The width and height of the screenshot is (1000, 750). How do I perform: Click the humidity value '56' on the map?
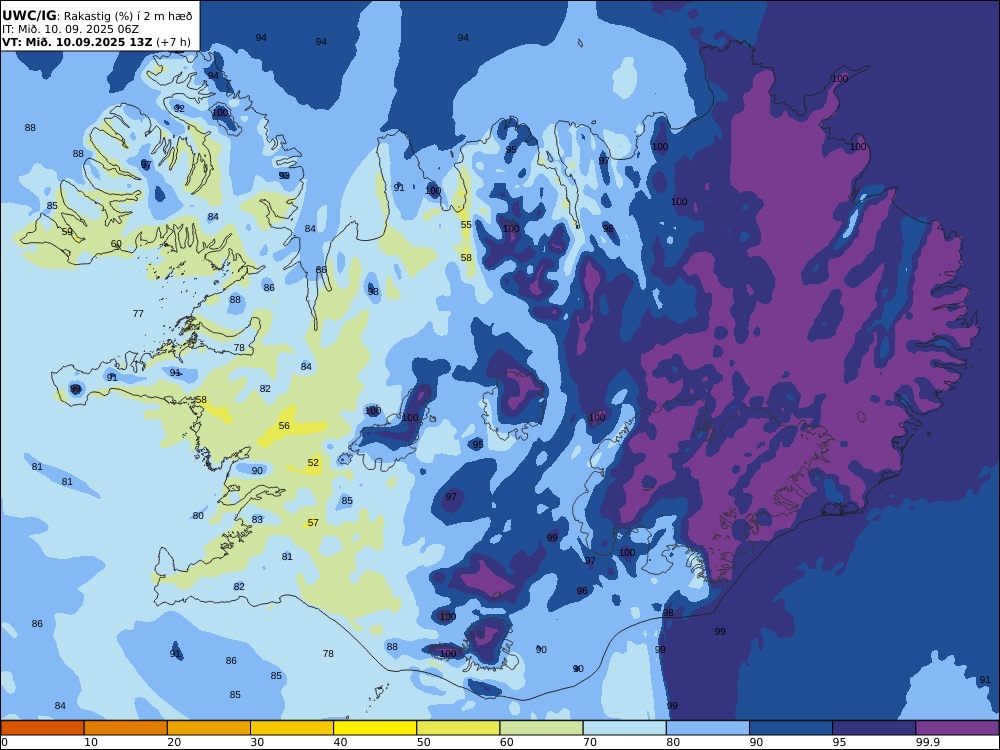click(x=284, y=425)
